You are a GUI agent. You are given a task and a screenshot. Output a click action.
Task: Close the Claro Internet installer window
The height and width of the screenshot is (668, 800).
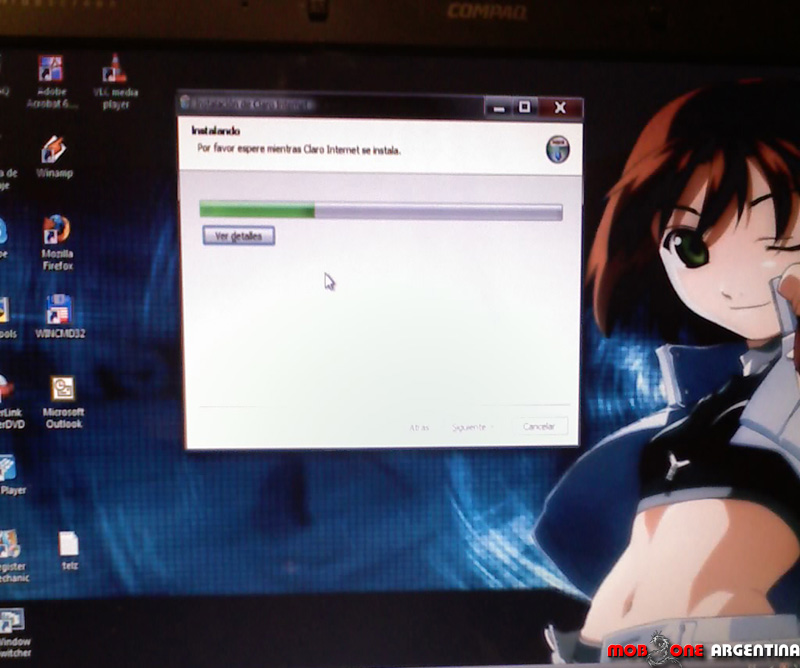559,106
